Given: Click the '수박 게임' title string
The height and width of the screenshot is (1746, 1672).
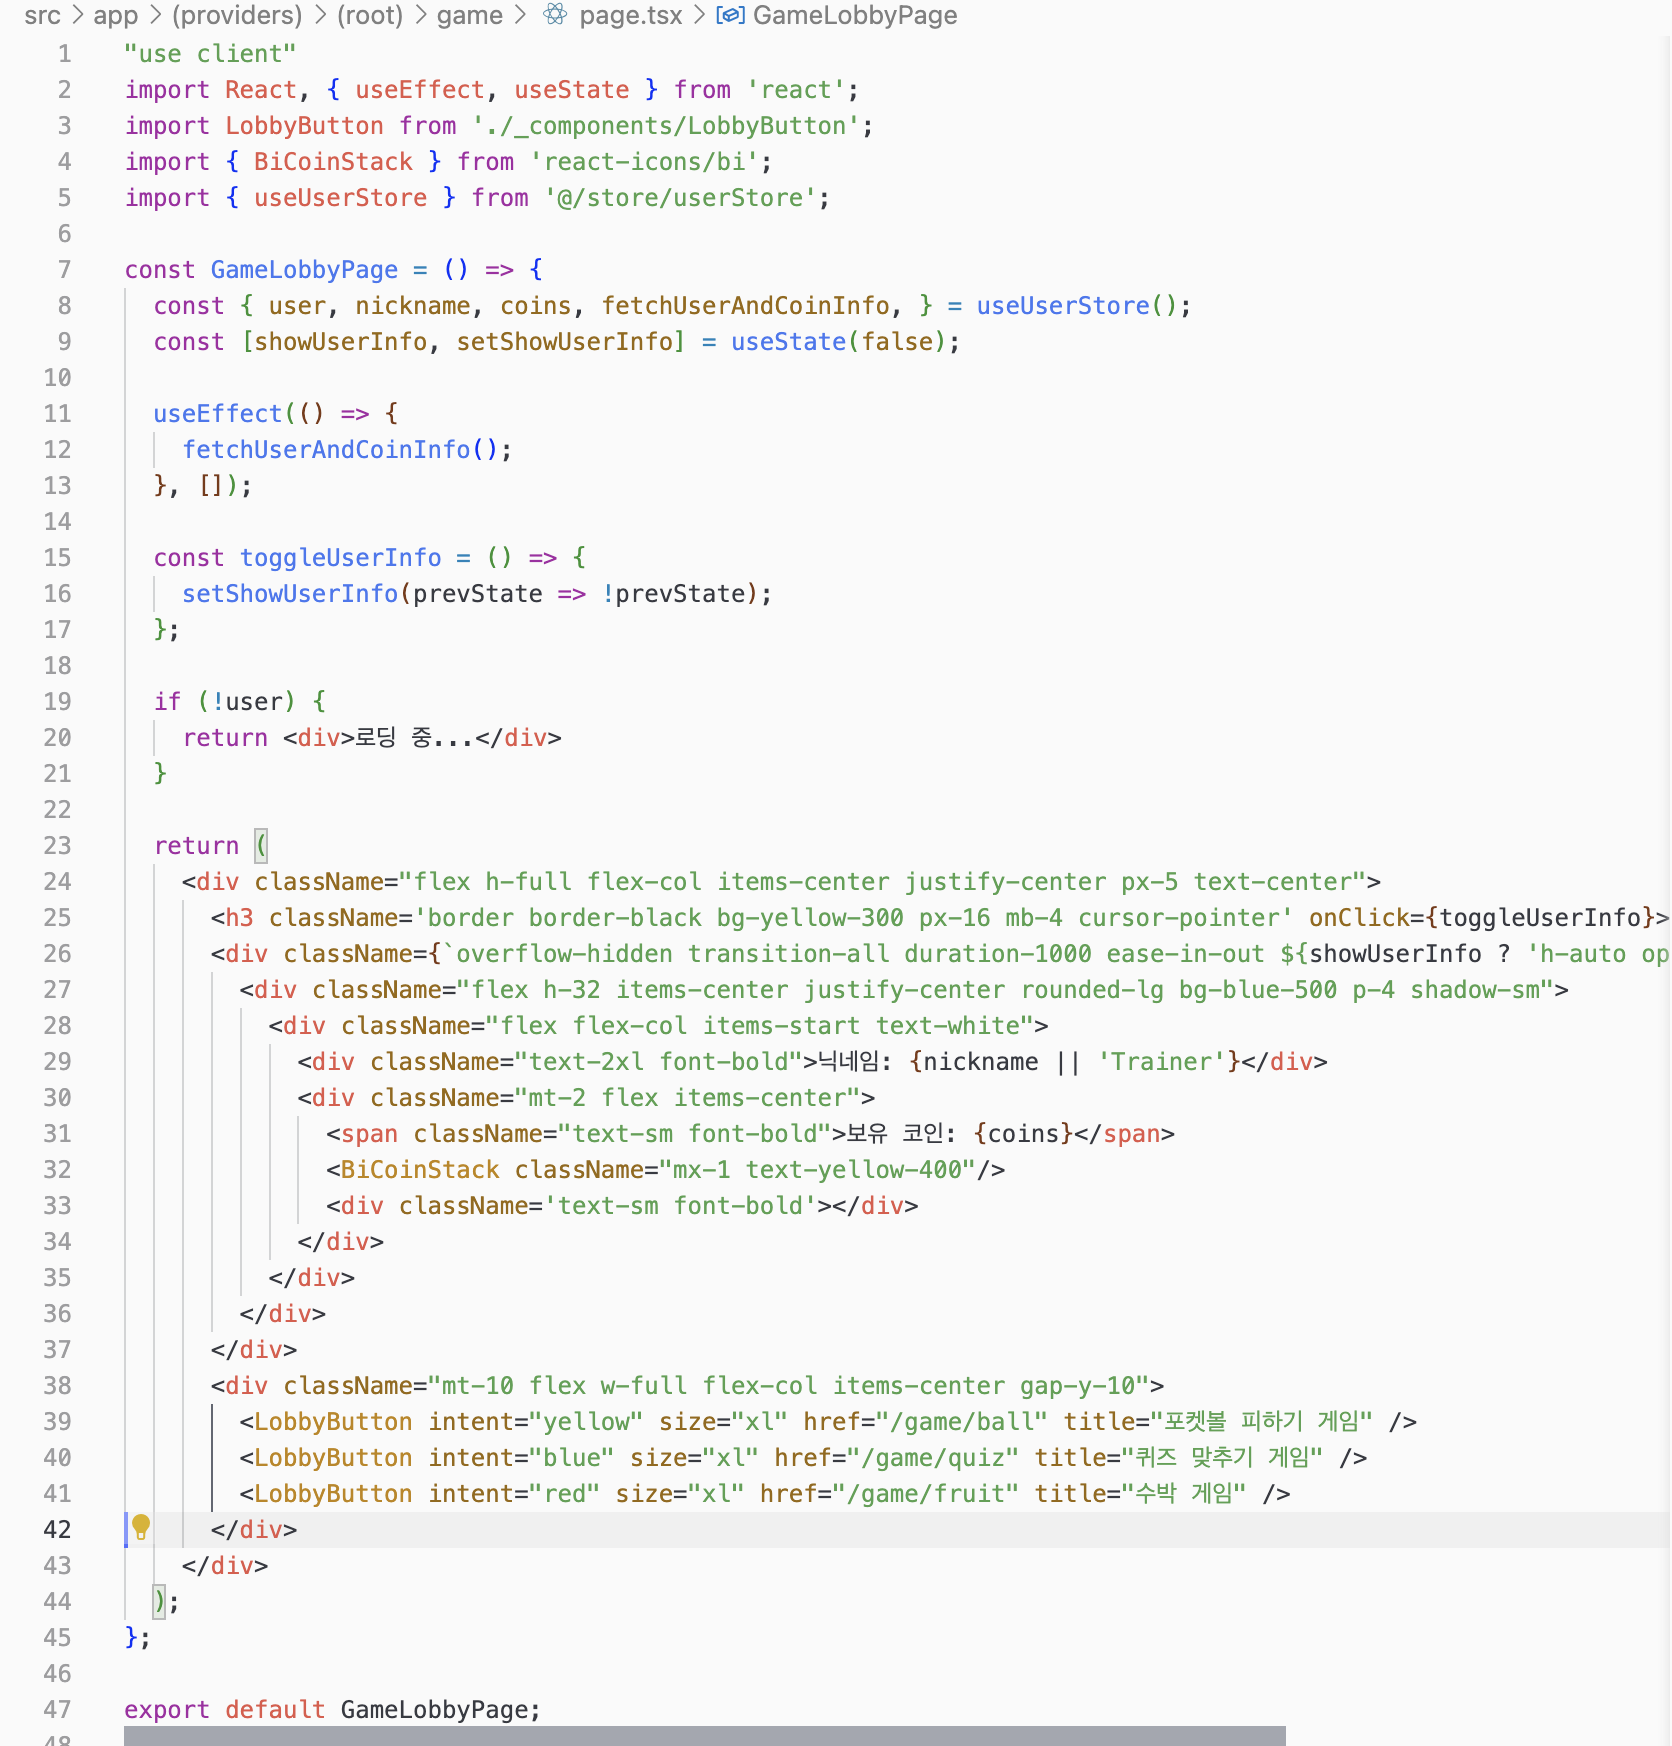Looking at the screenshot, I should click(x=1184, y=1494).
